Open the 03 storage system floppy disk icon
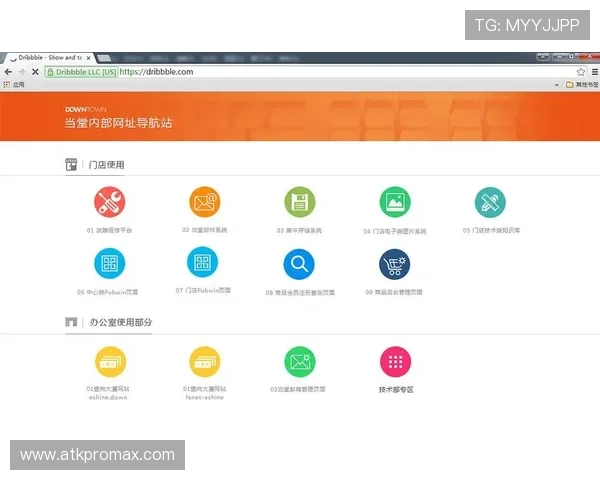The height and width of the screenshot is (480, 600). (x=300, y=202)
